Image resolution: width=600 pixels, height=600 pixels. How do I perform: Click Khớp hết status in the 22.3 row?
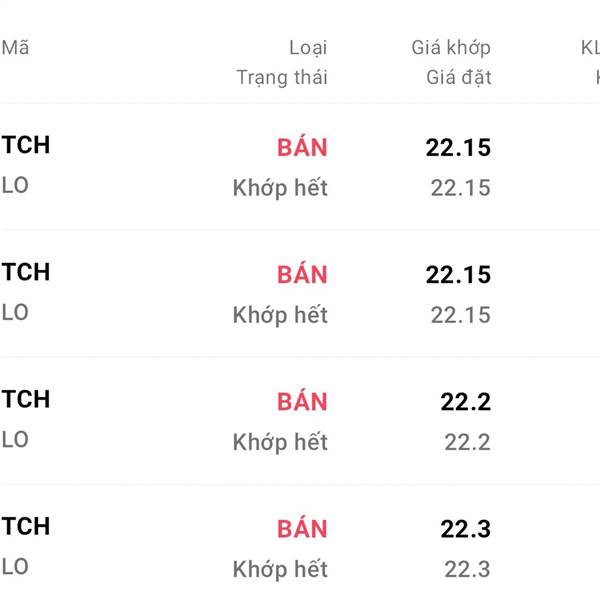pos(280,569)
